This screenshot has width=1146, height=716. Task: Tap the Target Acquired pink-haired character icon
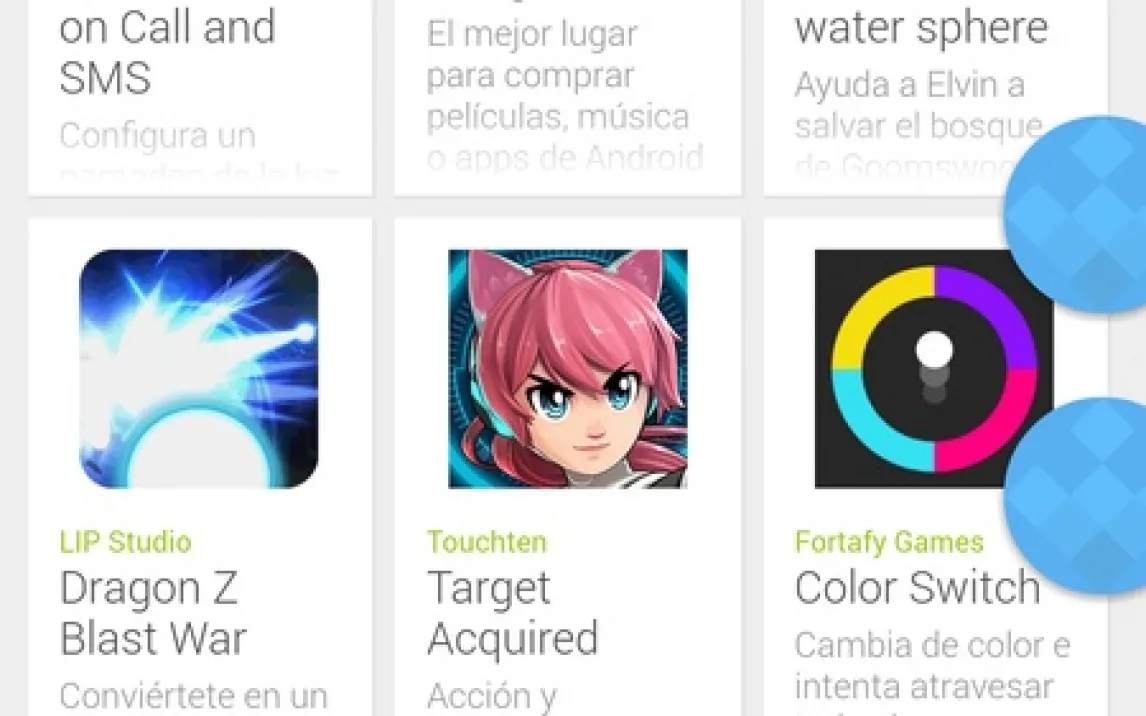coord(568,369)
